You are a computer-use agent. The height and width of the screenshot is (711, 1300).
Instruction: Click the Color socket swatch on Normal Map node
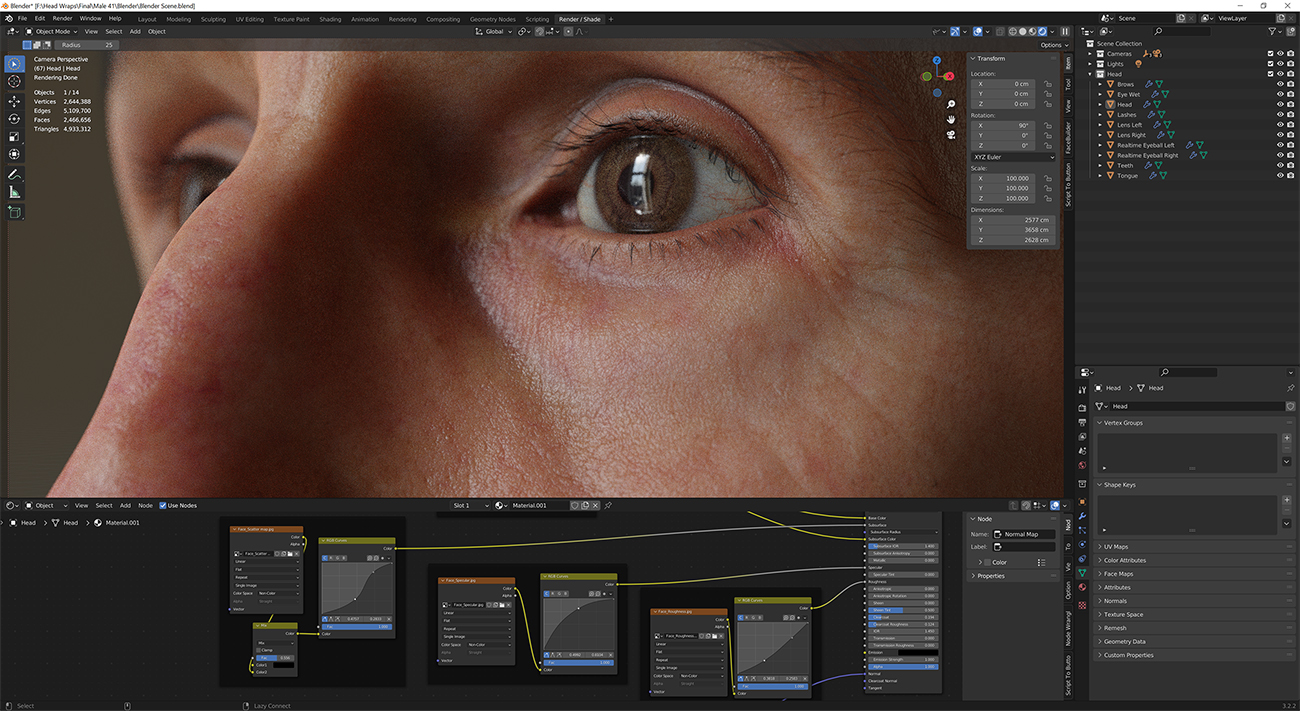tap(988, 562)
